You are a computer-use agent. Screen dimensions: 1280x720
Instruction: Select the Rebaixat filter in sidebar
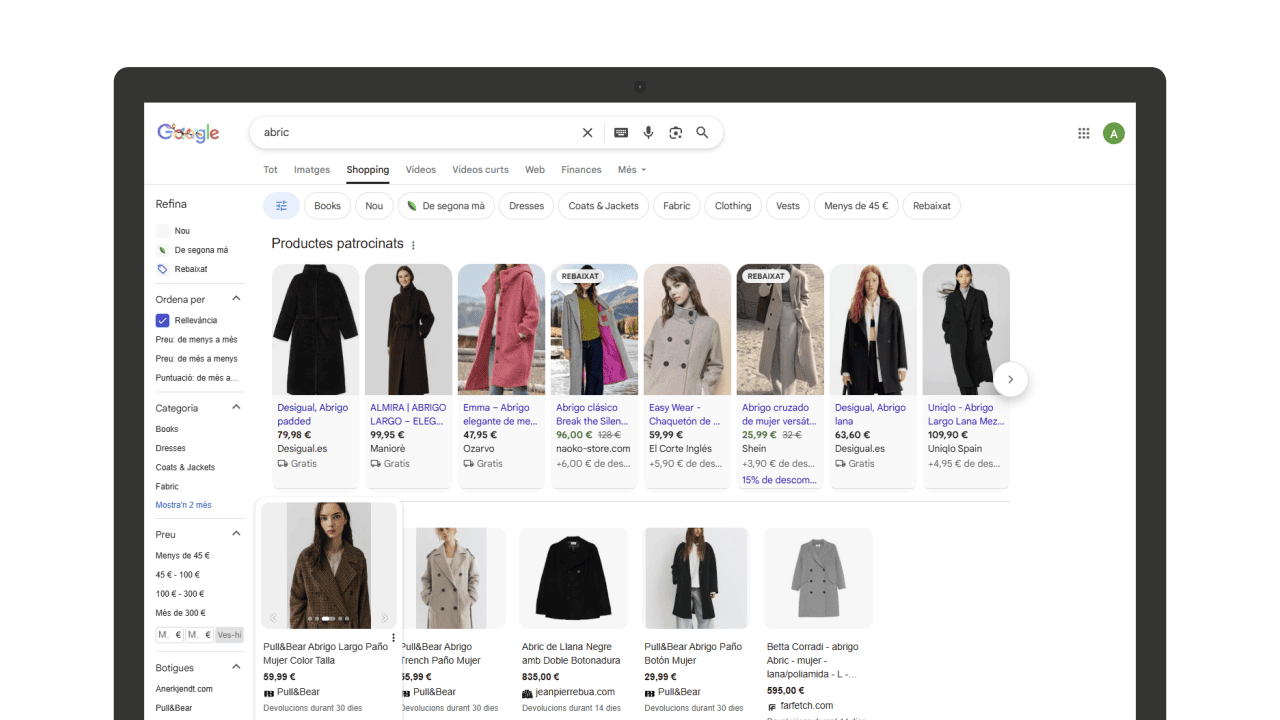coord(191,269)
